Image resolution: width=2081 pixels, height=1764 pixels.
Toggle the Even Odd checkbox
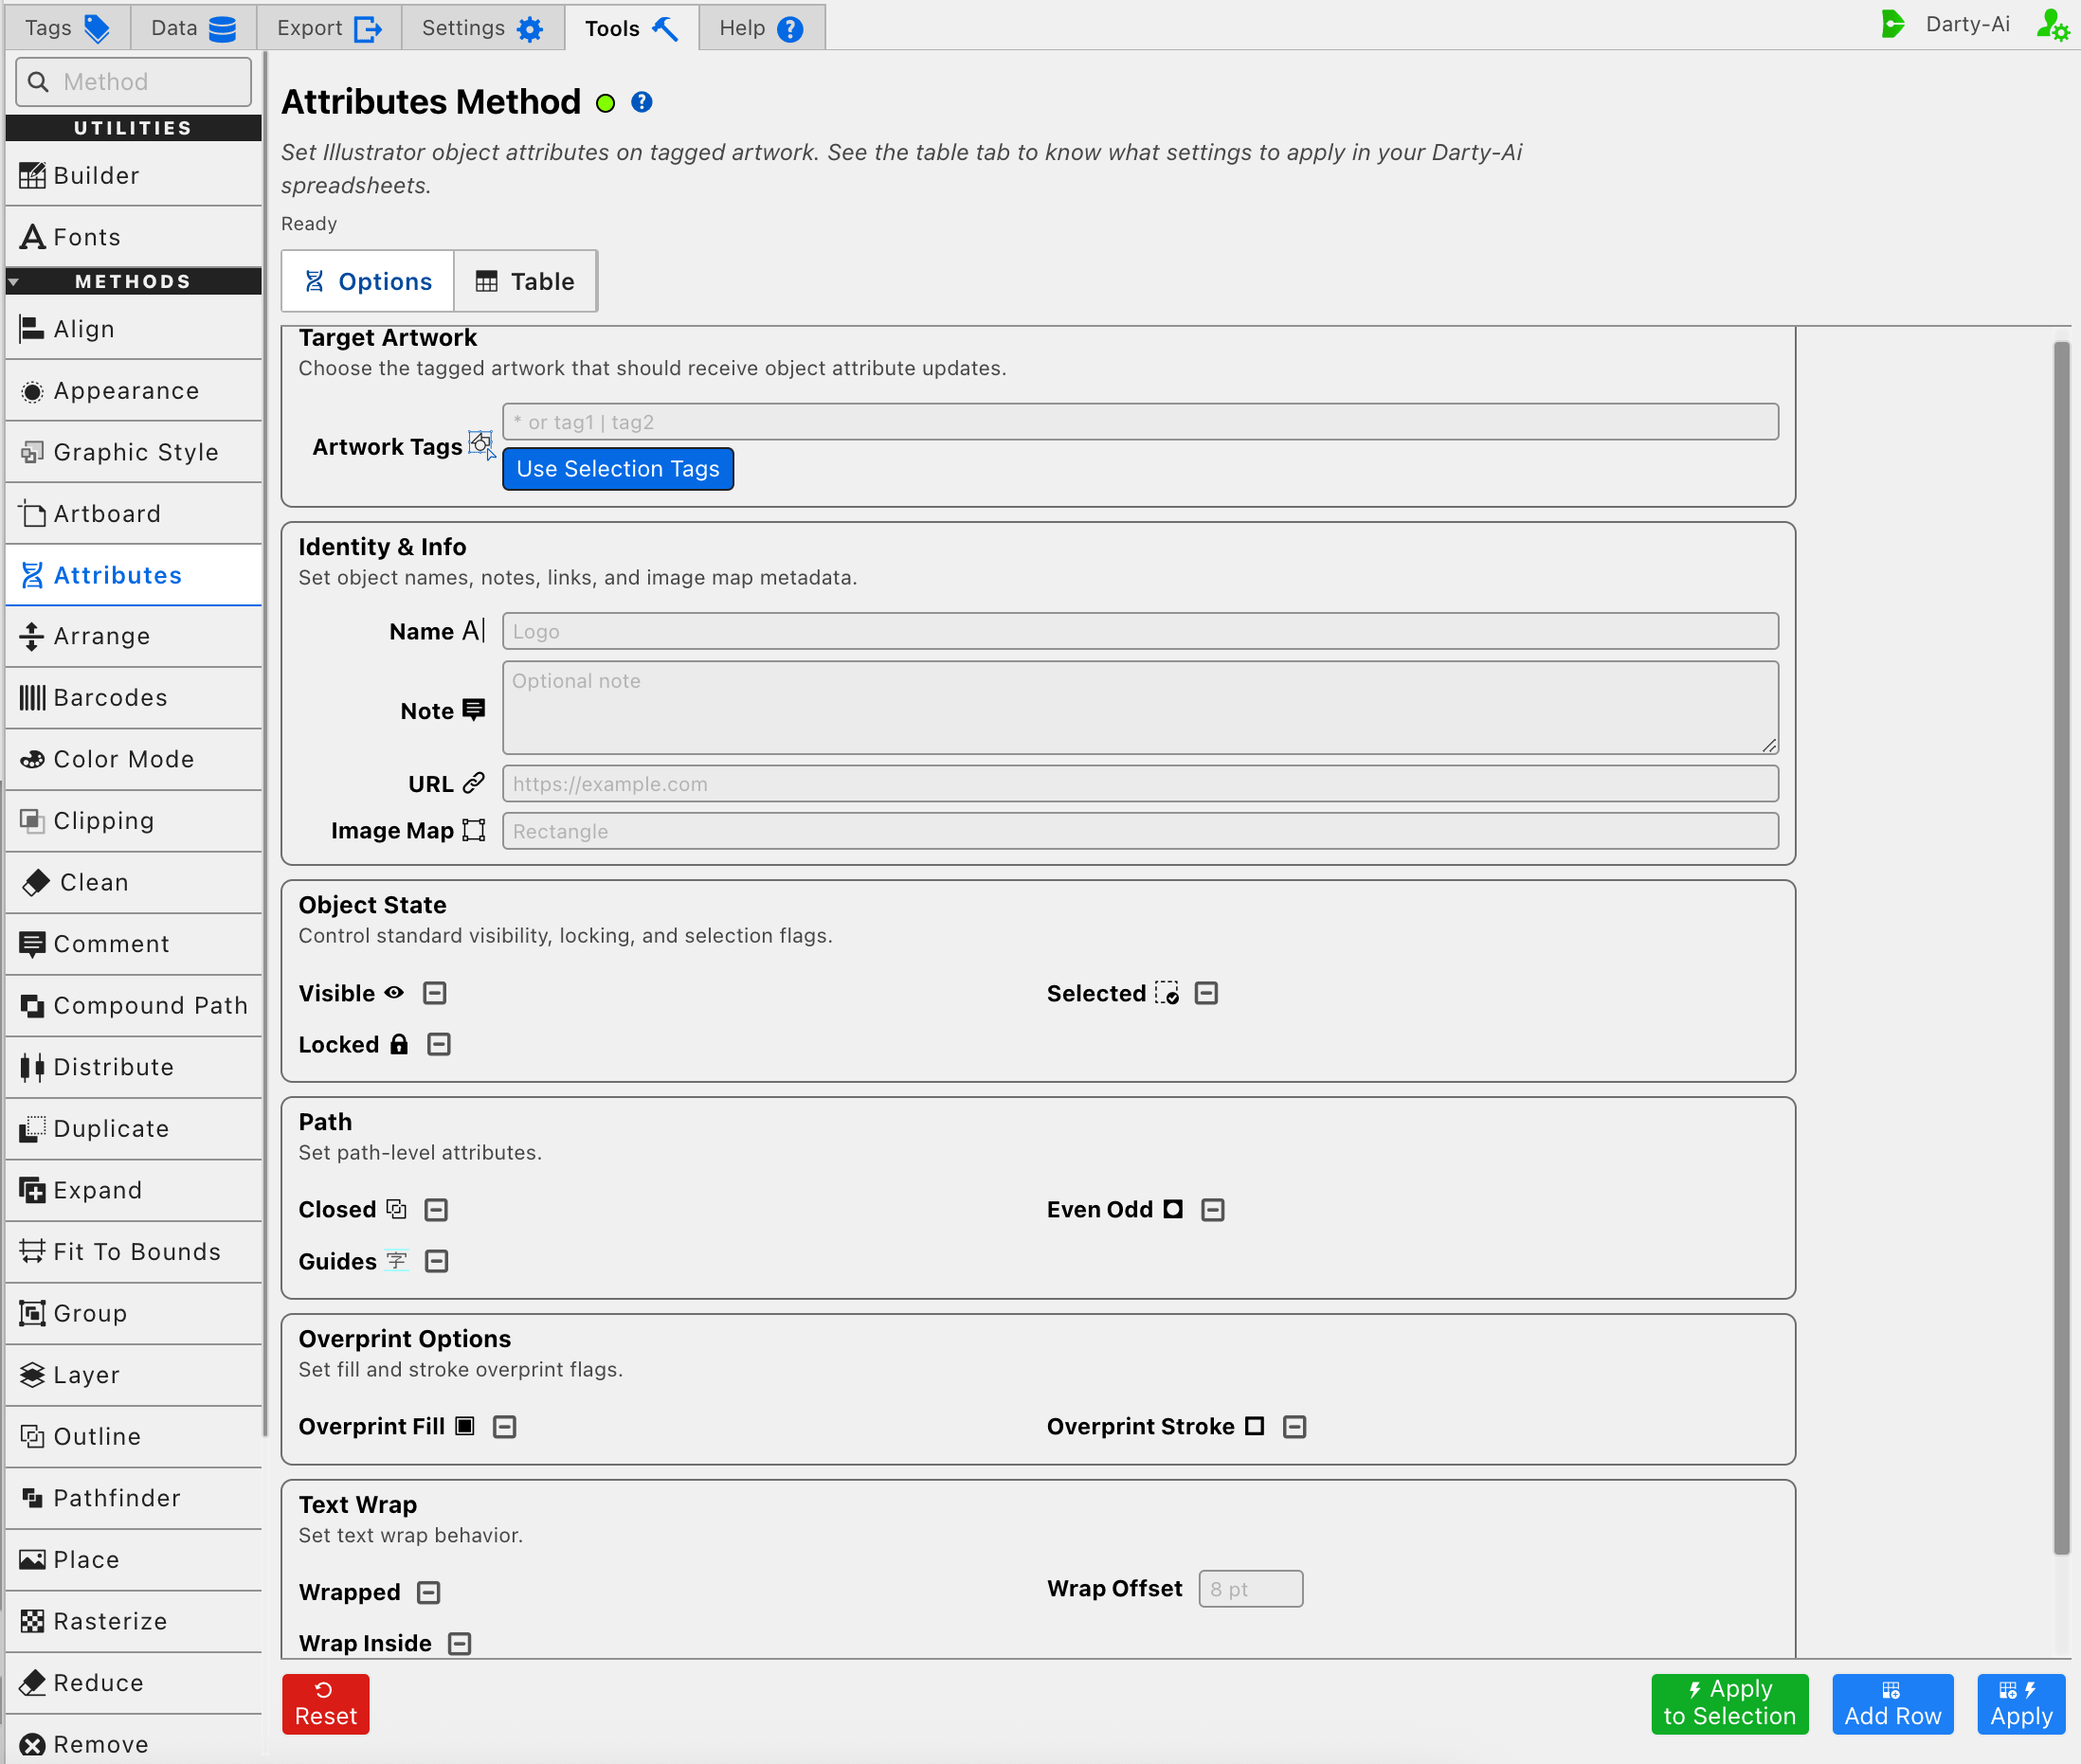pyautogui.click(x=1213, y=1210)
